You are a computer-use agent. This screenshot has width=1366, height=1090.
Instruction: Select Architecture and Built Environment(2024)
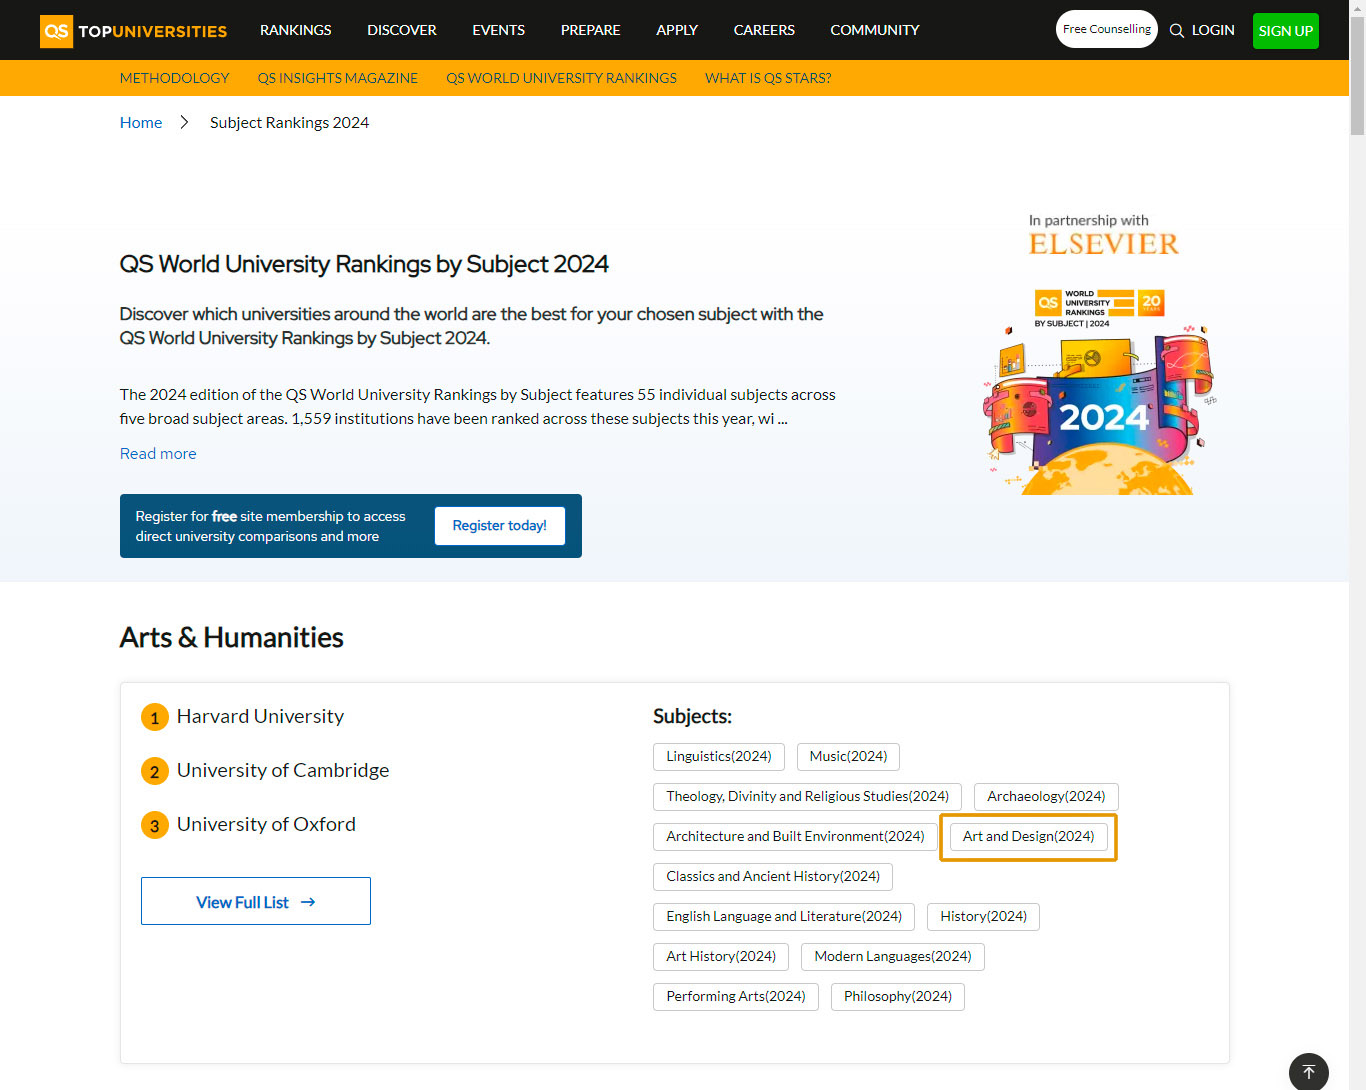pyautogui.click(x=796, y=837)
